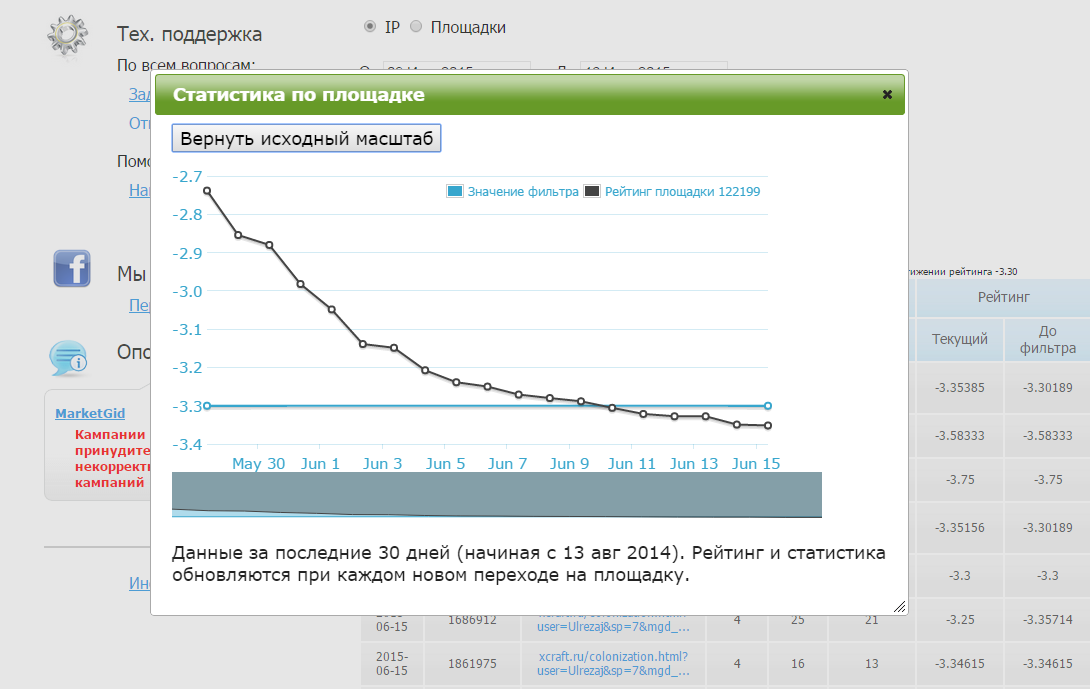Click the -3.0 y-axis label
The image size is (1090, 689).
tap(187, 291)
